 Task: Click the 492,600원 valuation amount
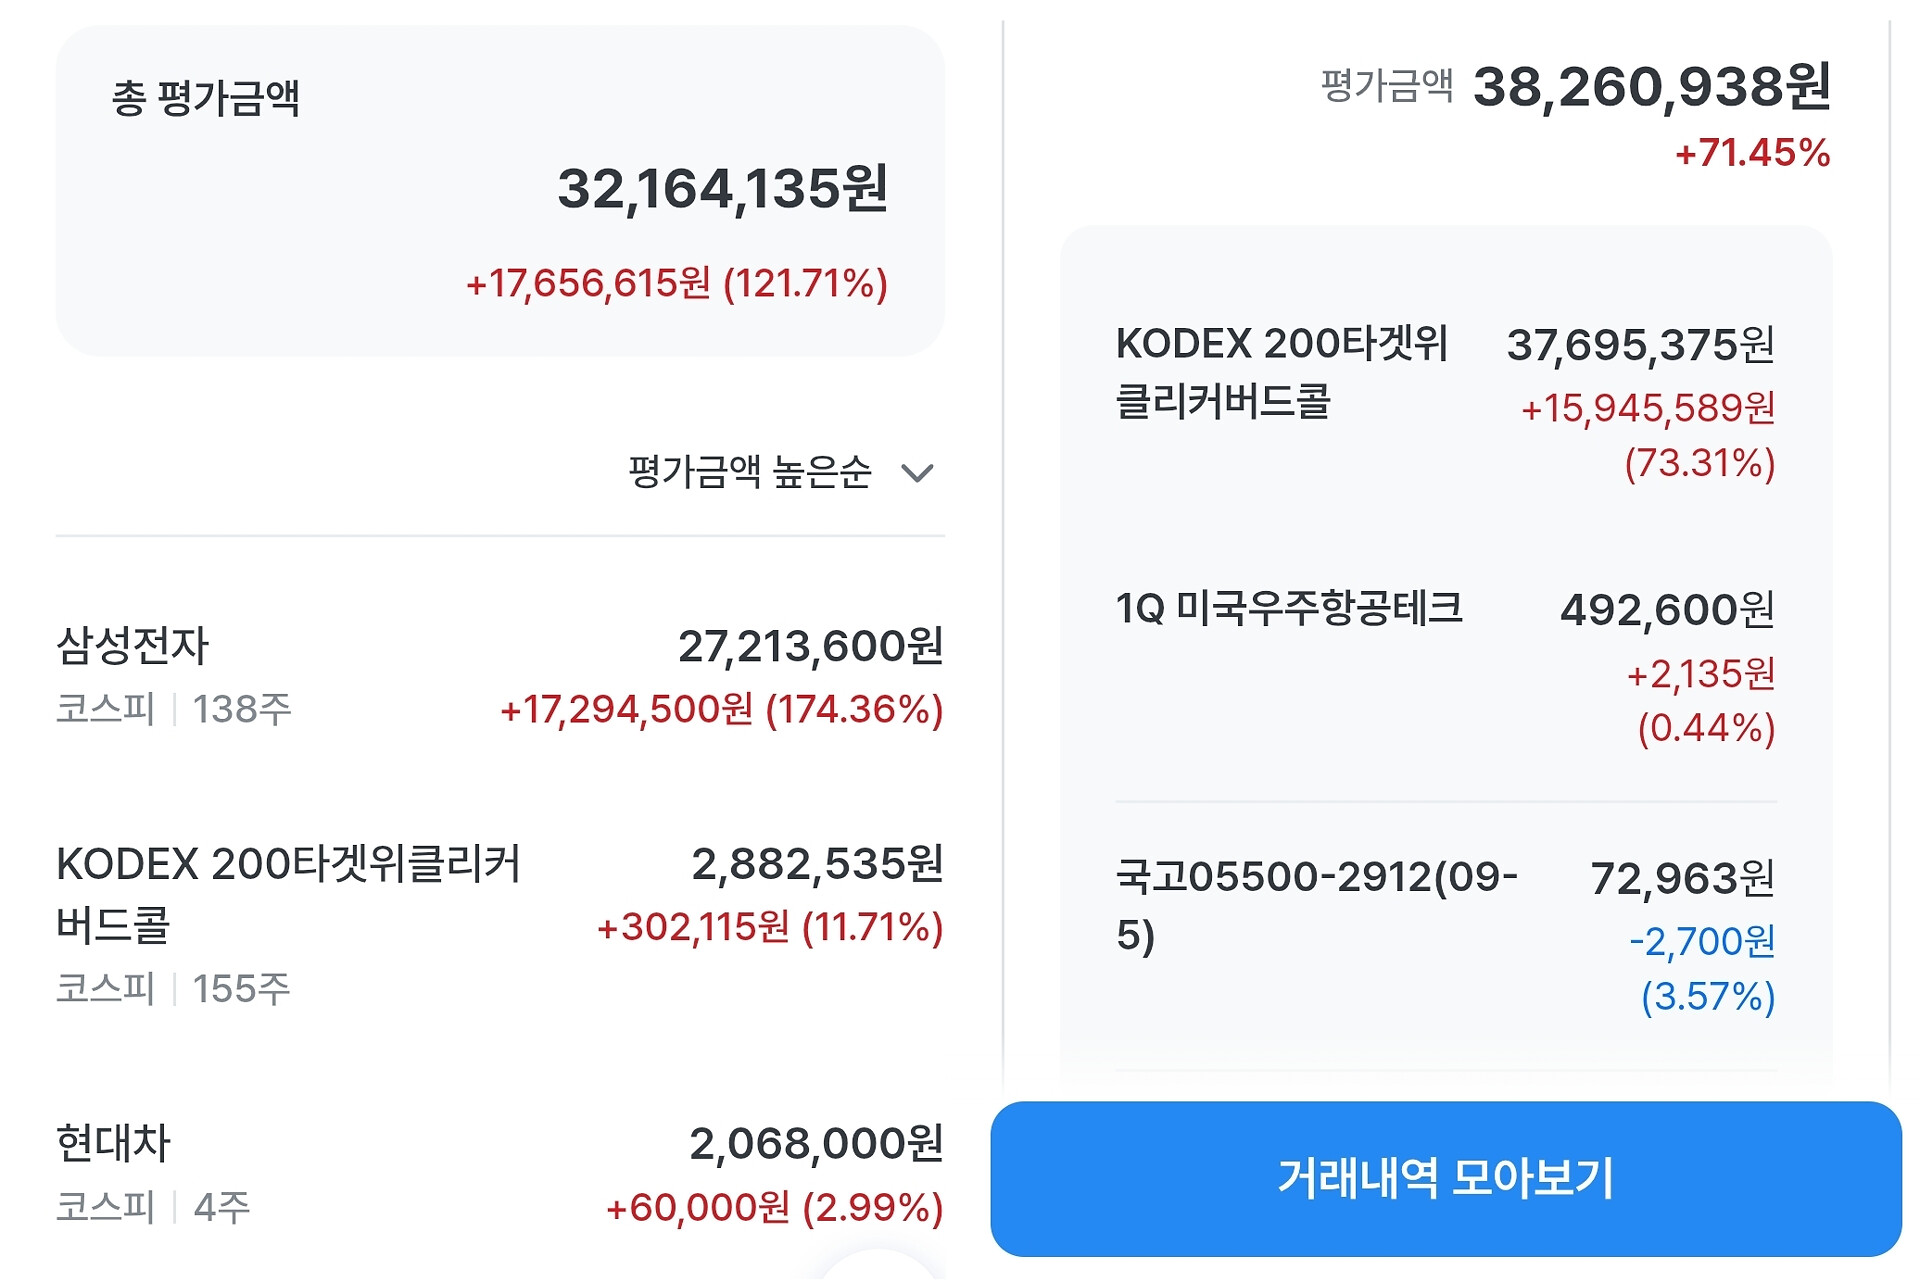click(x=1667, y=610)
